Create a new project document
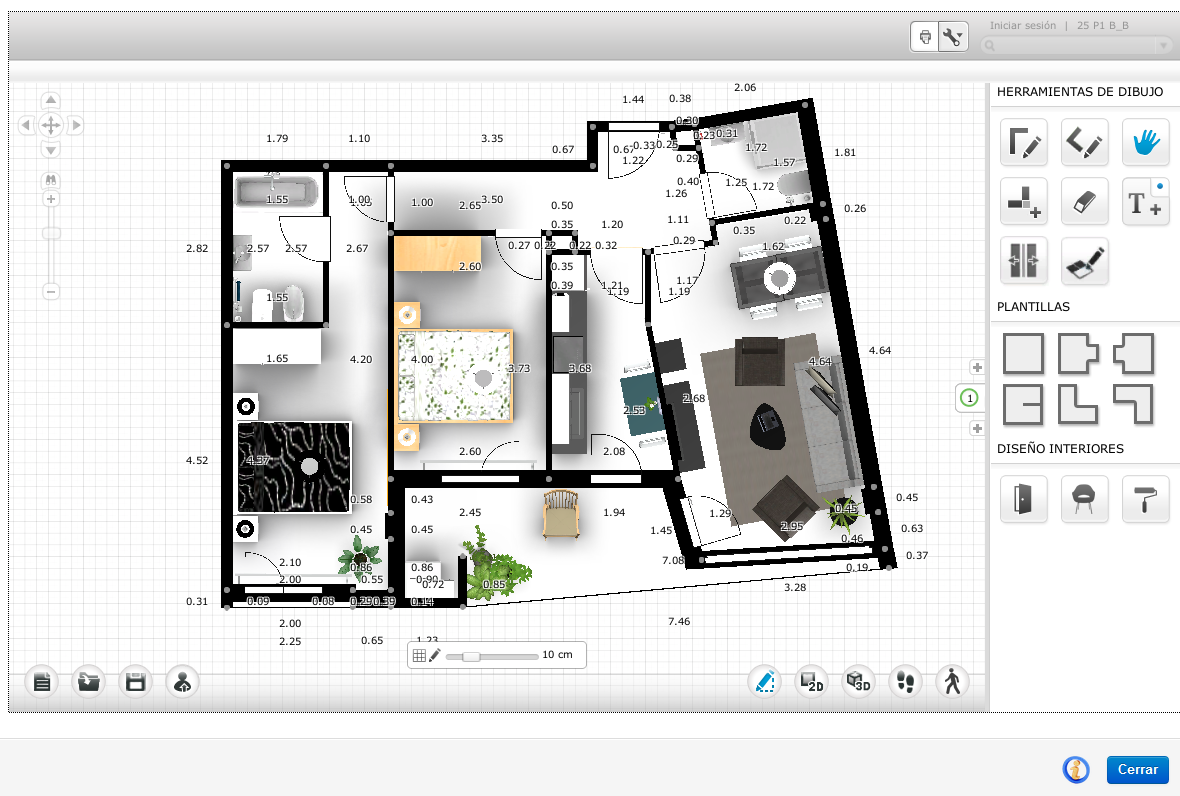 coord(42,682)
